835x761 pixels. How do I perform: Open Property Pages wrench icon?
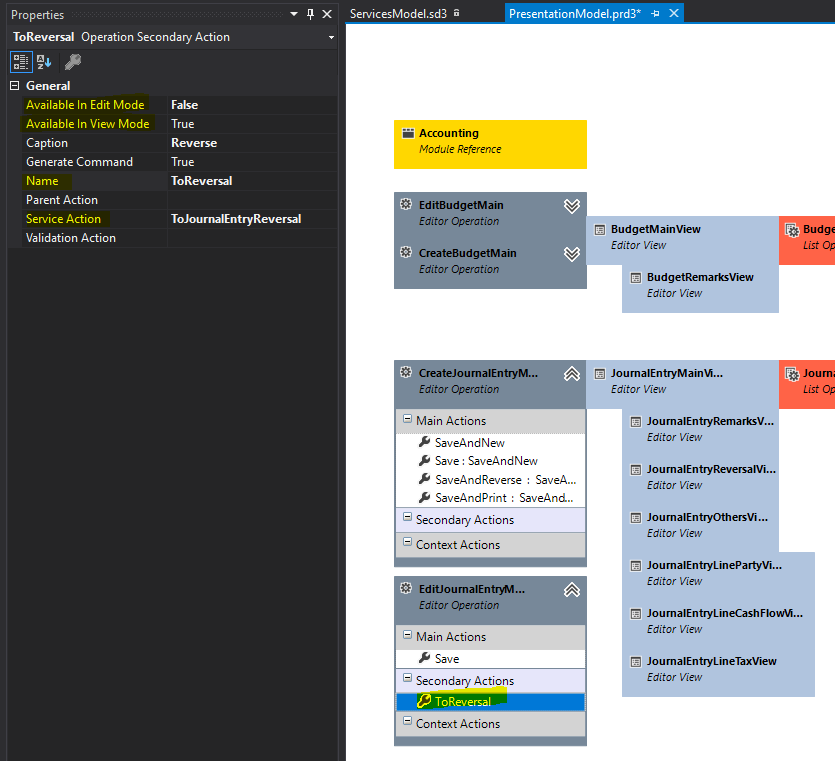point(73,62)
